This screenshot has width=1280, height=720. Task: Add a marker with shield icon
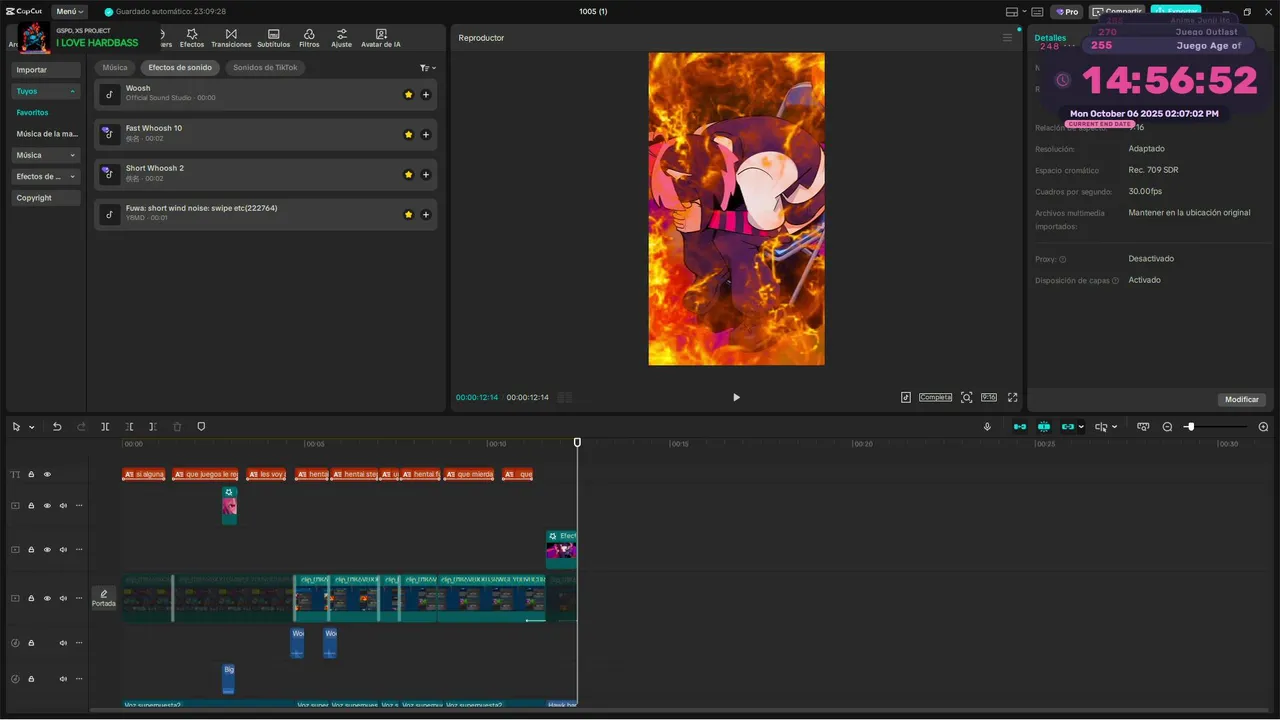(201, 427)
